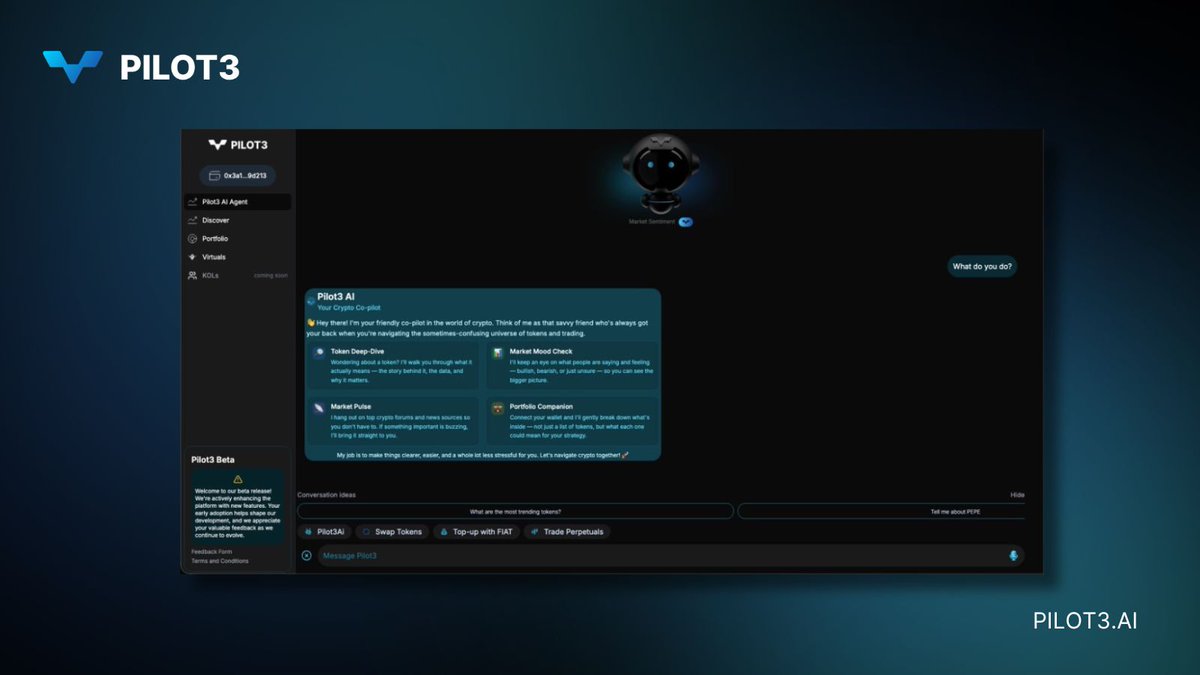
Task: Click the large PILOT3 banner logo top left
Action: (140, 67)
